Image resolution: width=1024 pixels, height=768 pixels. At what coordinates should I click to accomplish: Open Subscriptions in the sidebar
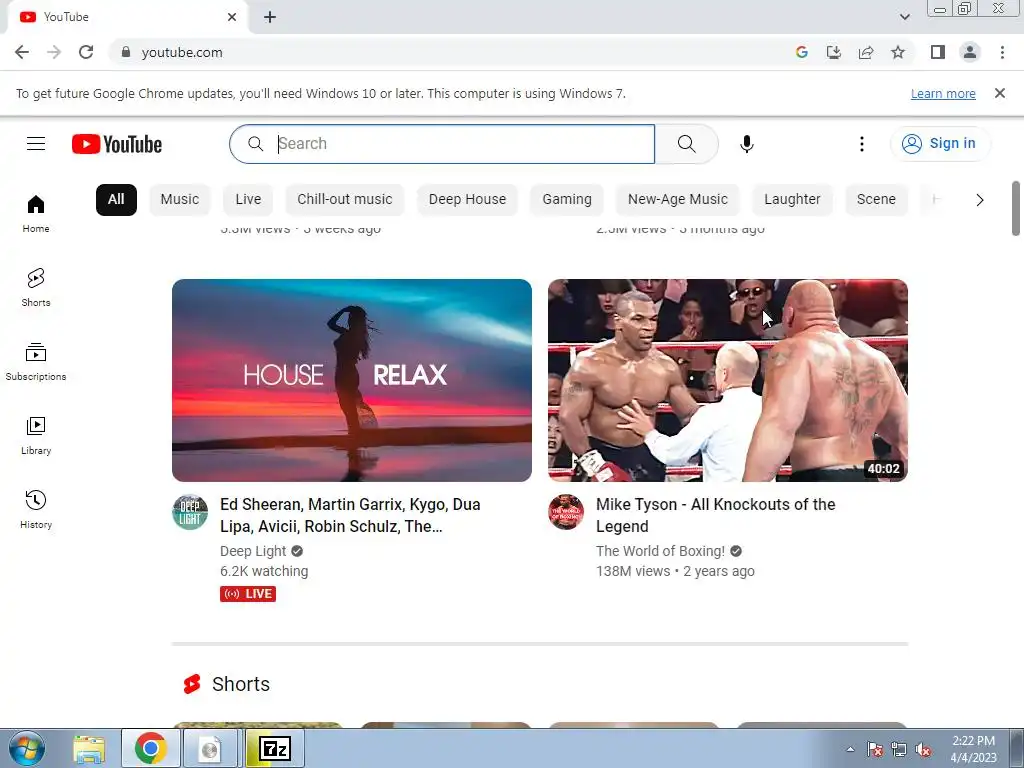[36, 361]
